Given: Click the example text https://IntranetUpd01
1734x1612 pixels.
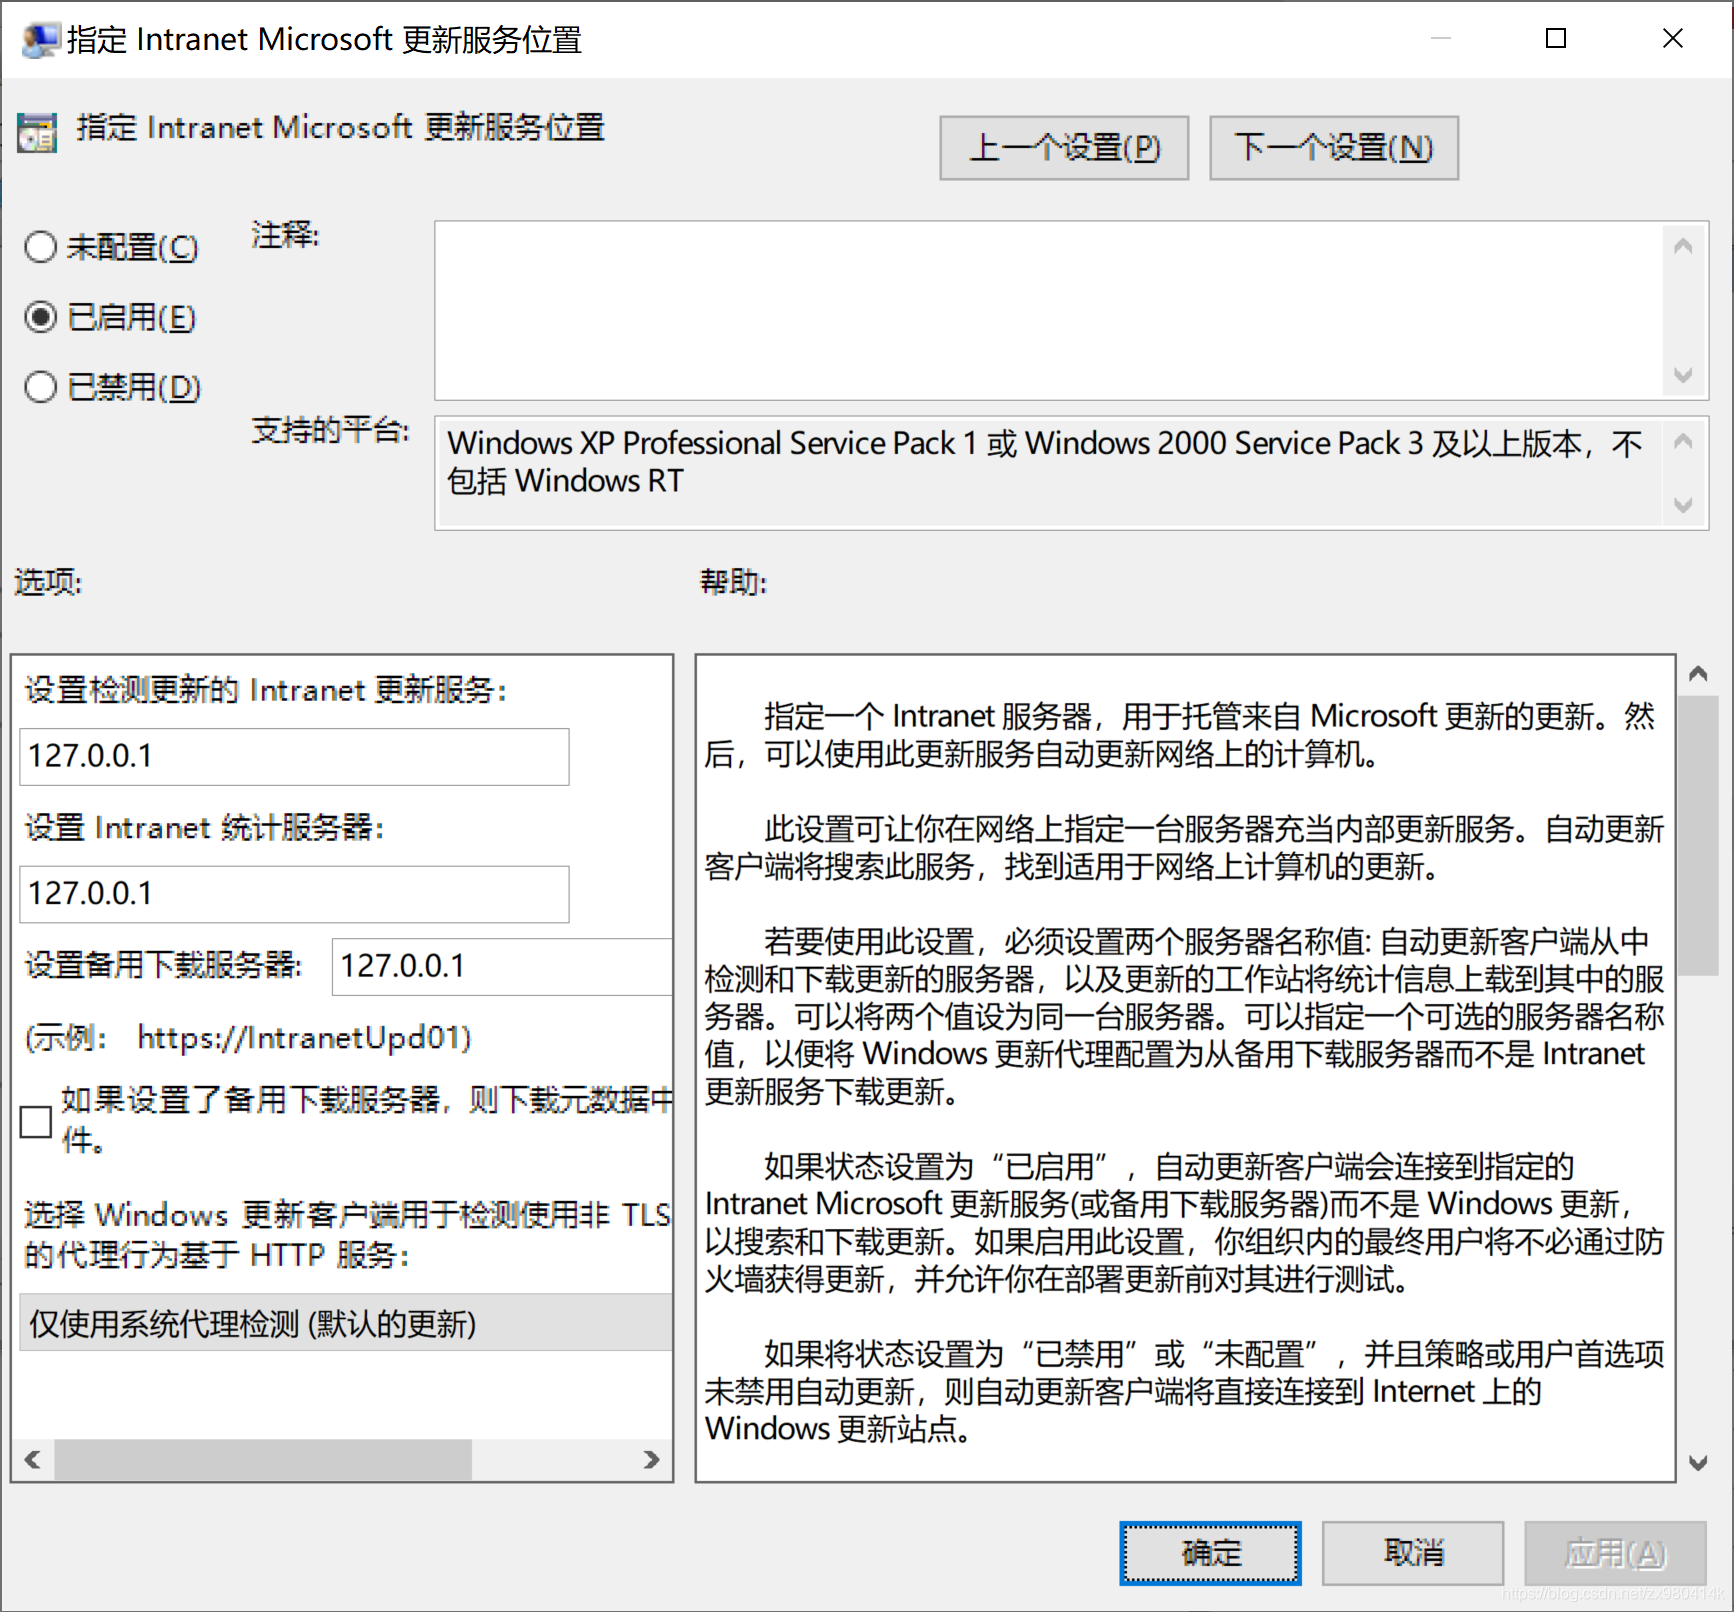Looking at the screenshot, I should coord(297,1038).
